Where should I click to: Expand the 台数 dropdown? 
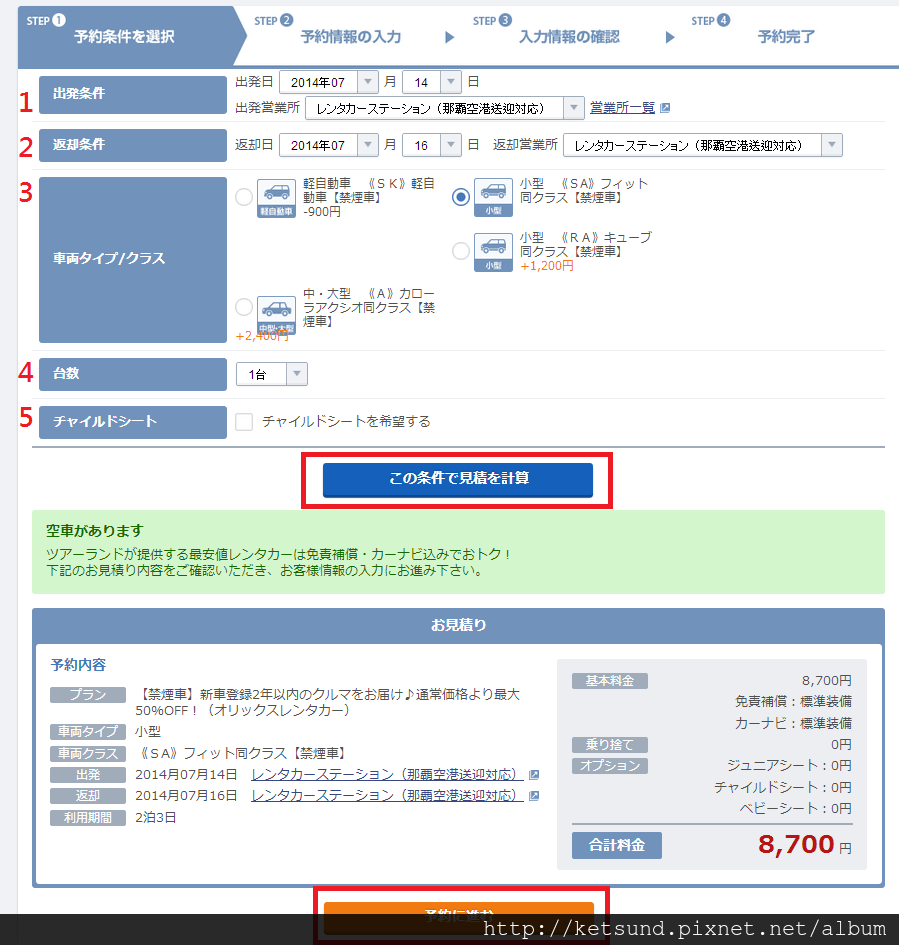pos(272,374)
